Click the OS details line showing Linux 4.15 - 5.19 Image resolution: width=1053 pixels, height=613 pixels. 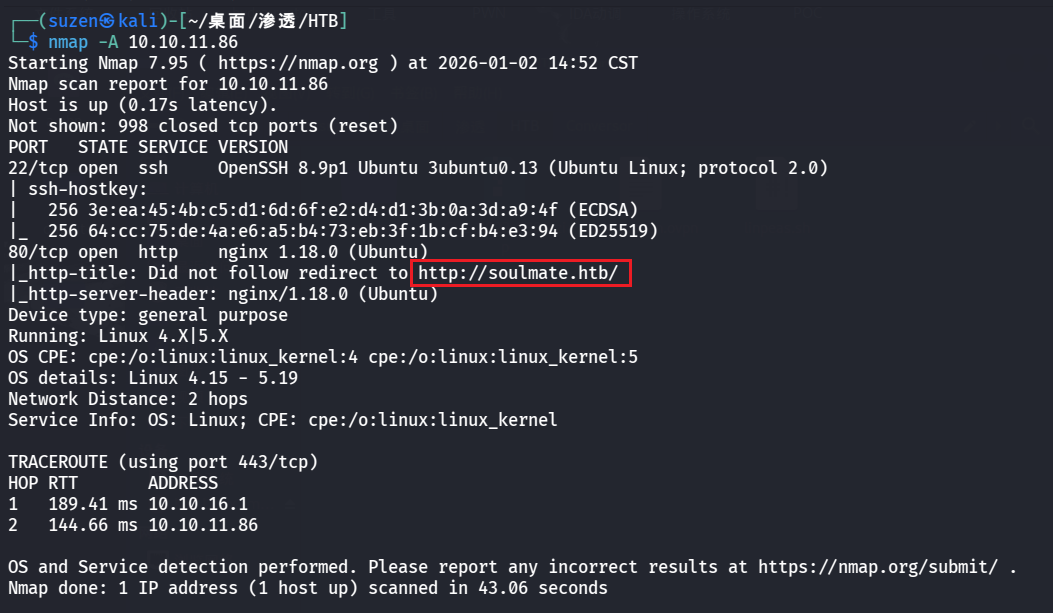point(153,377)
